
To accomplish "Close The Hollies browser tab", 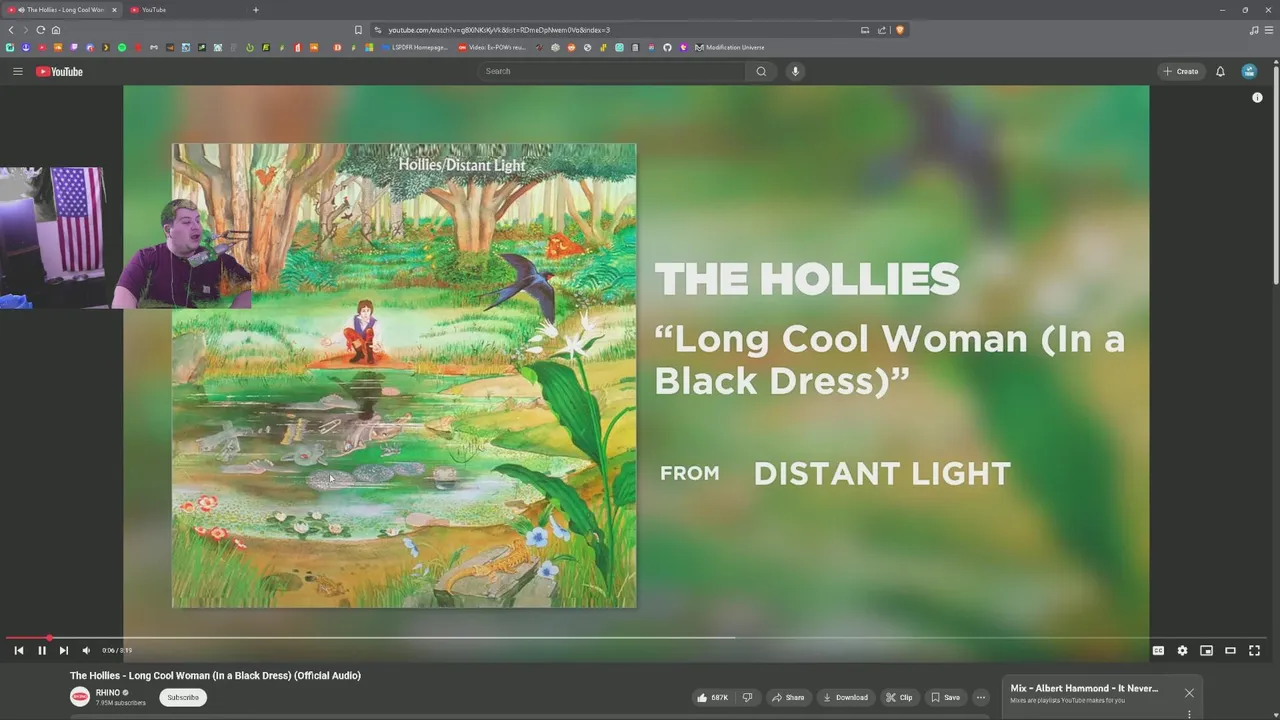I will pyautogui.click(x=114, y=9).
